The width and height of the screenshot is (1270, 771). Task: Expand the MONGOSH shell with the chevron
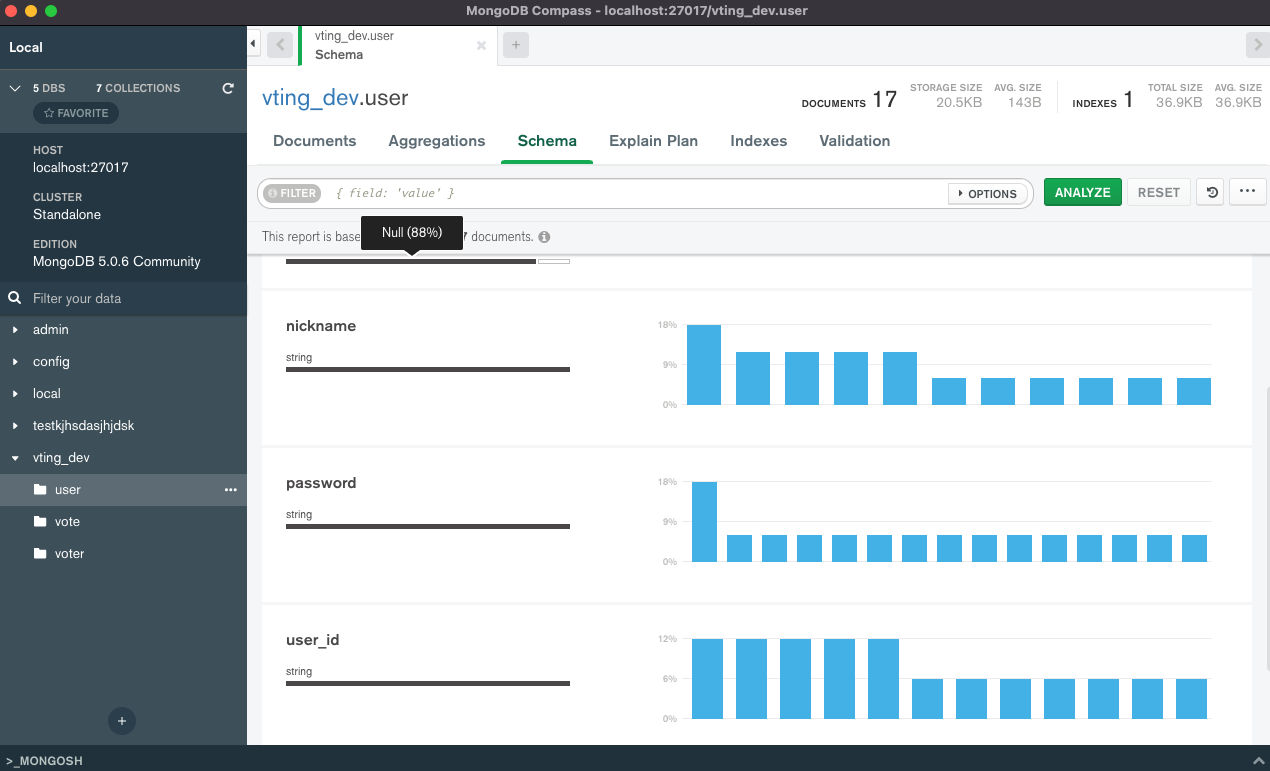coord(1257,761)
